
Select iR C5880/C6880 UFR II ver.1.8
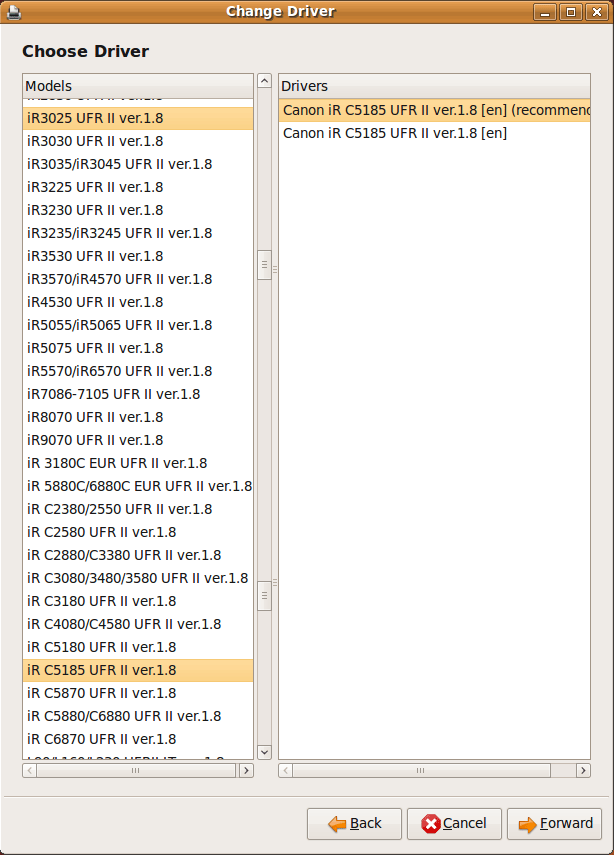[138, 716]
